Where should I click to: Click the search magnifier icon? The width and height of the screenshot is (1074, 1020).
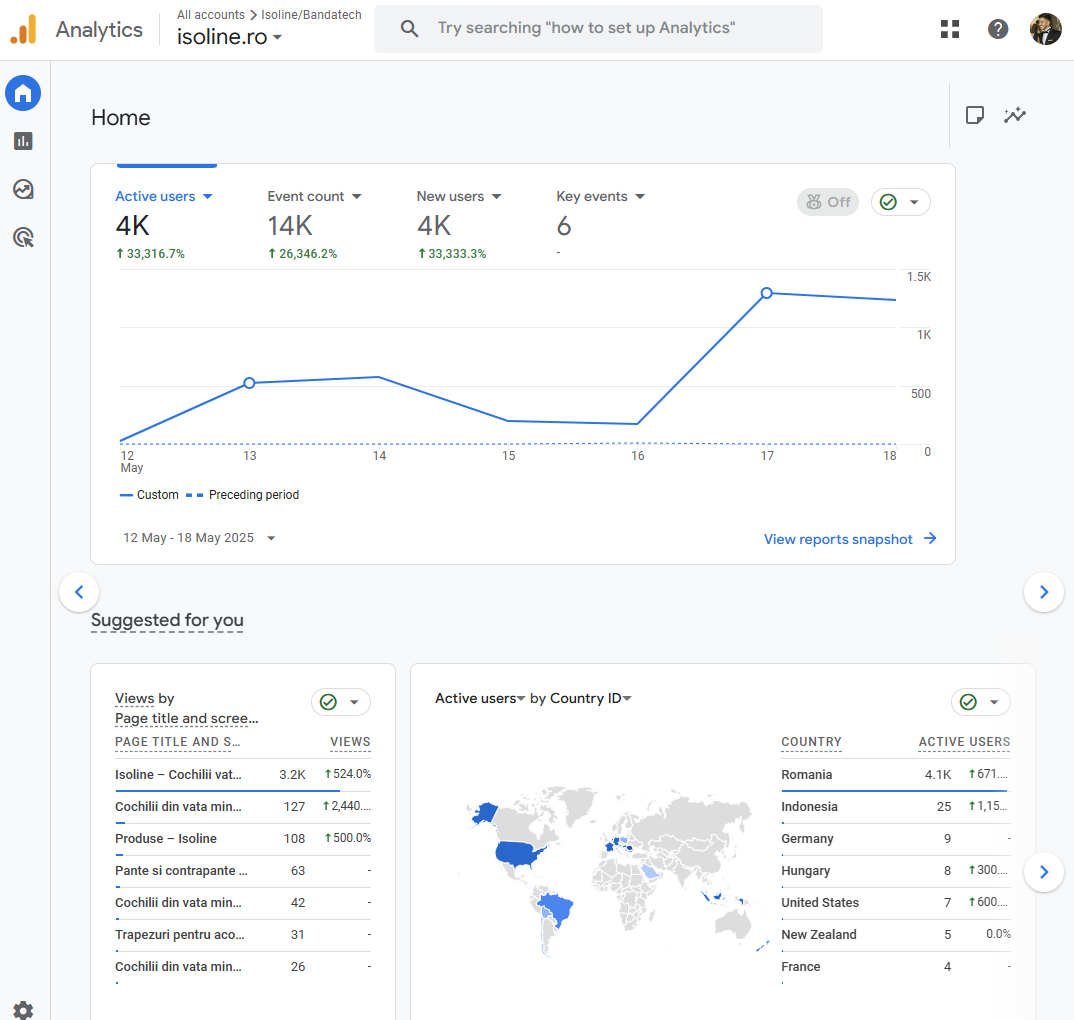click(x=409, y=28)
